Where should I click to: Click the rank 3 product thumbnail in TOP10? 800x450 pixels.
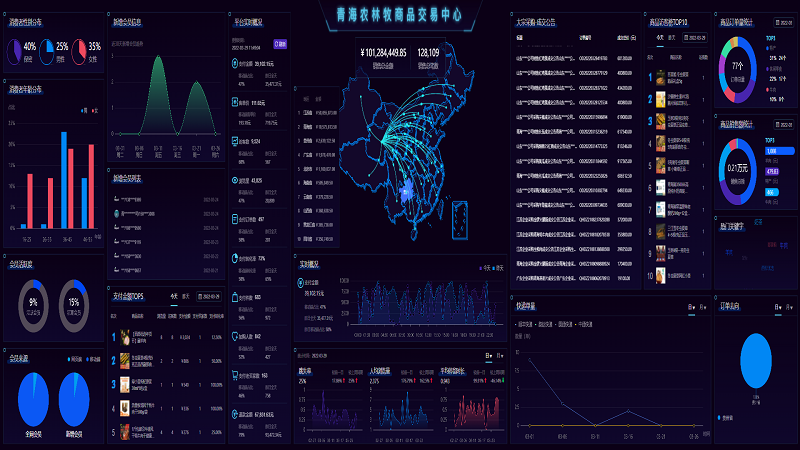point(660,121)
